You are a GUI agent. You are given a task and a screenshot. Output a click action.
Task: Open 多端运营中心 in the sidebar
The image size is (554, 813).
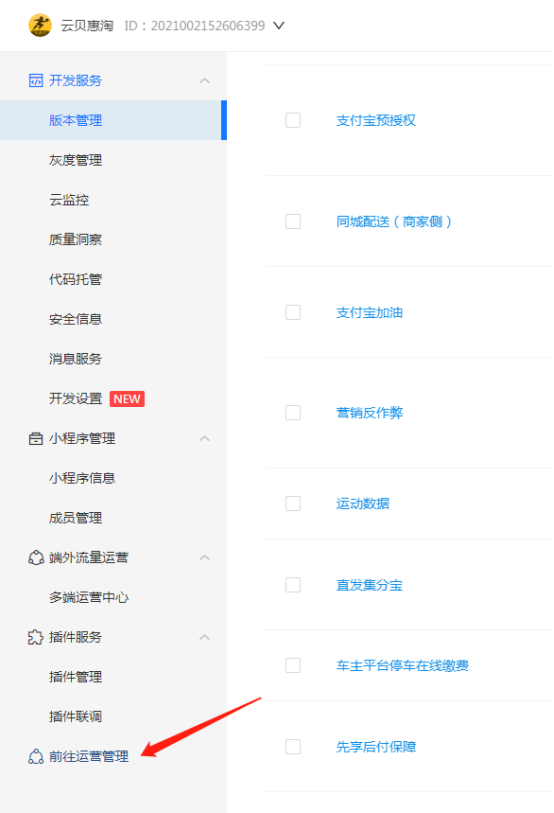[89, 597]
